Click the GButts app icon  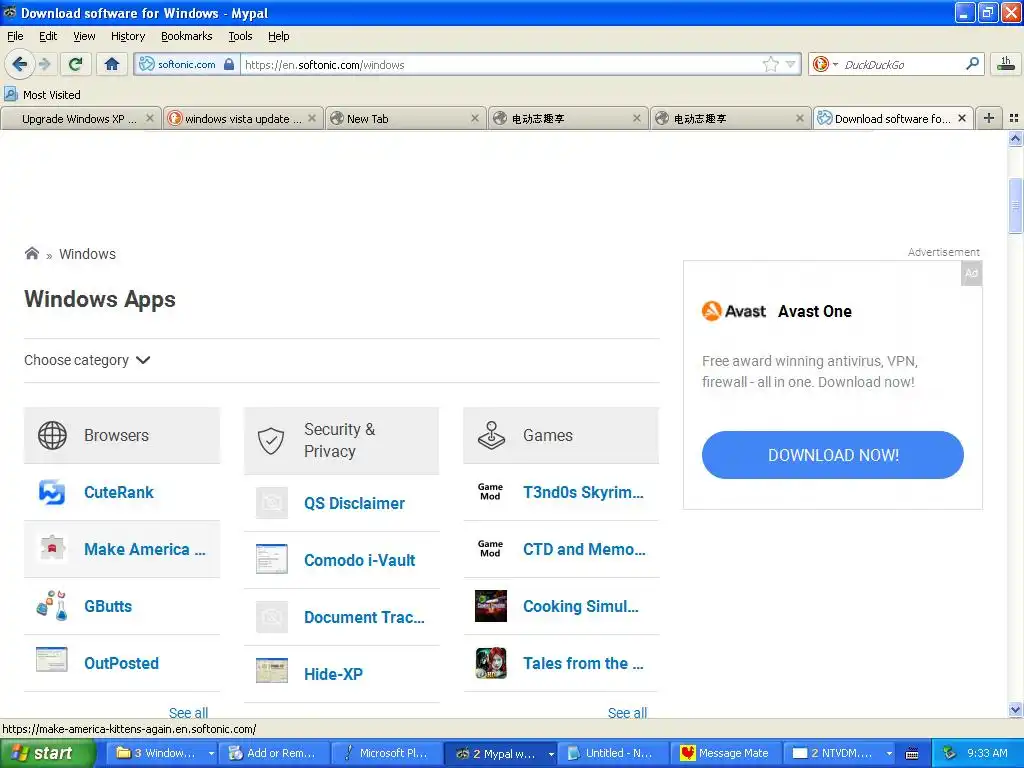tap(52, 606)
